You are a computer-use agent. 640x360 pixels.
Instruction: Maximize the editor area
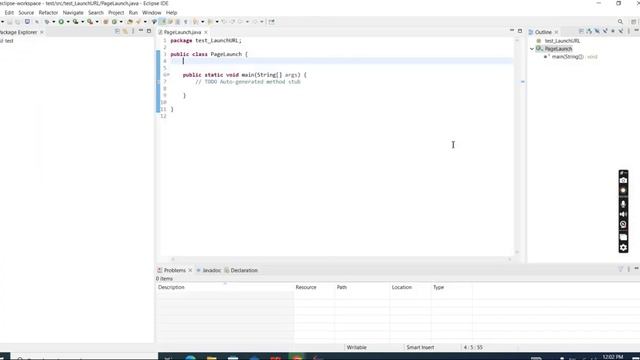520,31
